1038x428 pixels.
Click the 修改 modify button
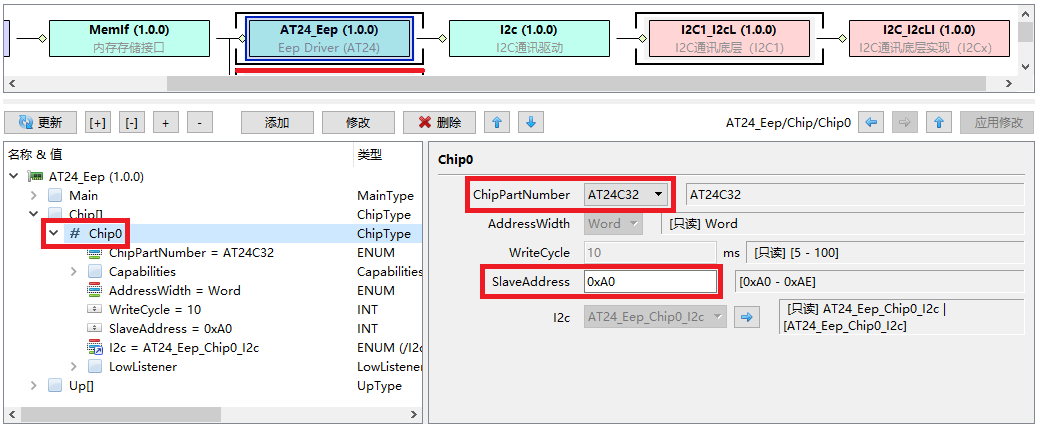[358, 123]
